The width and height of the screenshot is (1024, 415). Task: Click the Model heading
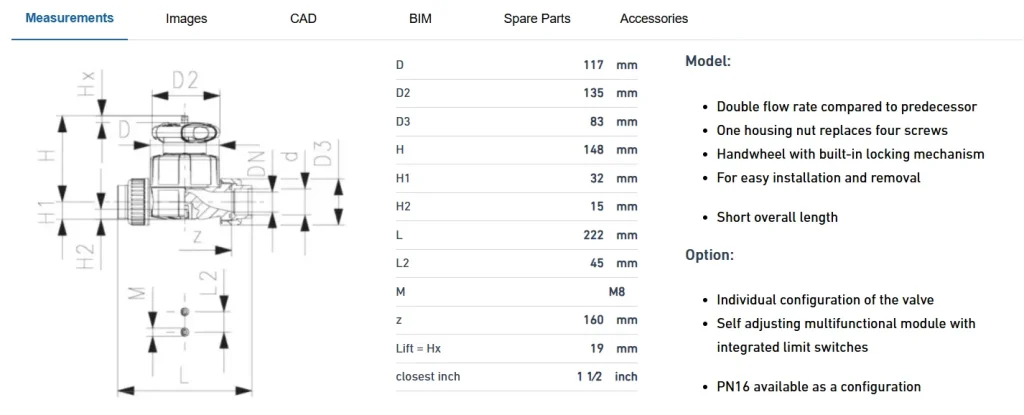click(708, 61)
